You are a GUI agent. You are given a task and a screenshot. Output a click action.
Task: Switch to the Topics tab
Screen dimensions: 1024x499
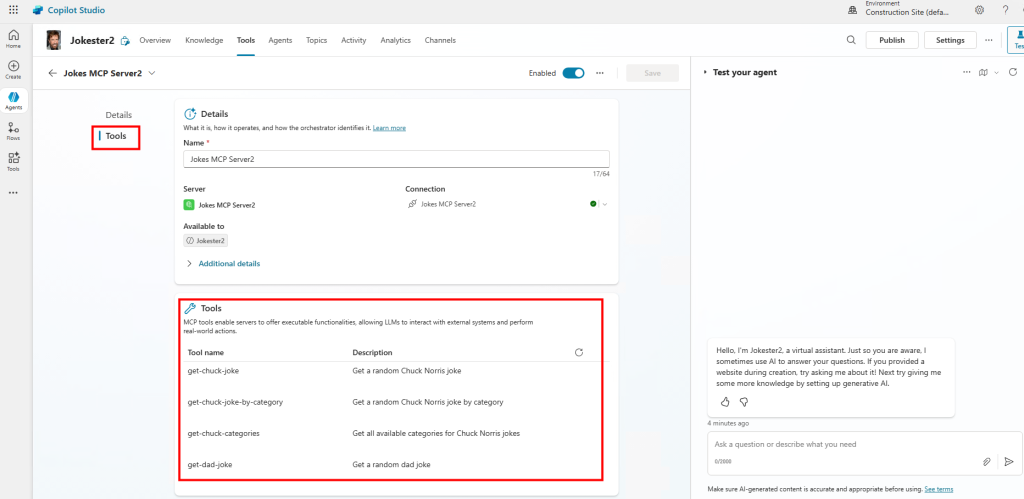pyautogui.click(x=316, y=40)
